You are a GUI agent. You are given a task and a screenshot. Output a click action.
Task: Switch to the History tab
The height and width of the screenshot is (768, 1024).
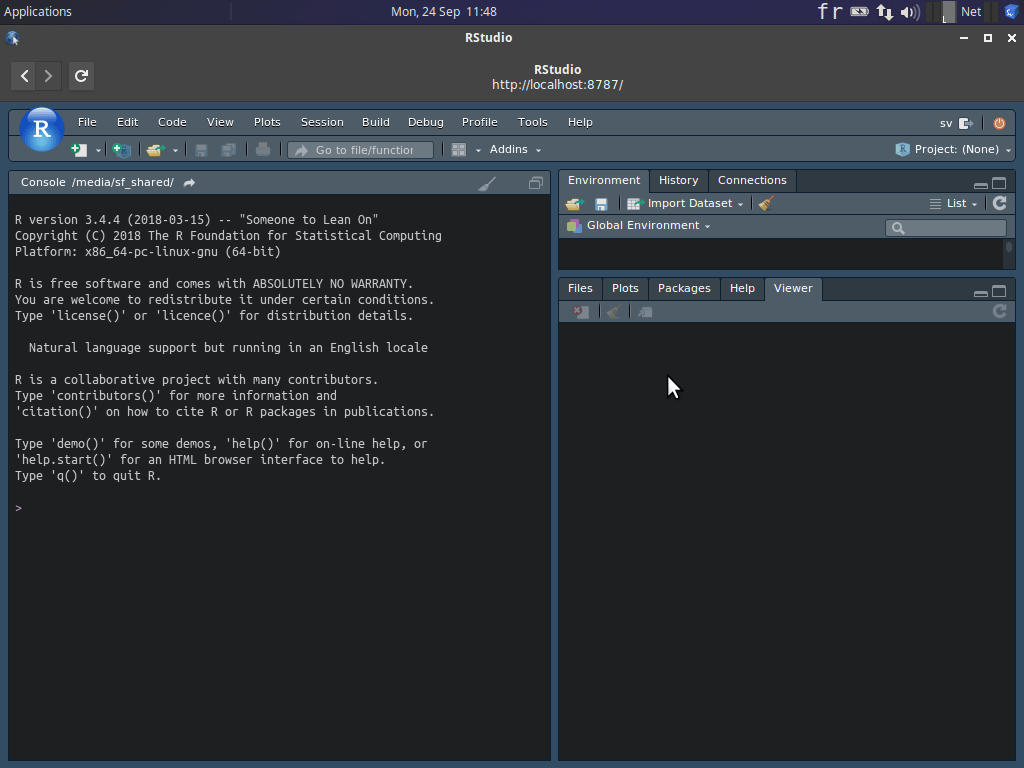pos(679,180)
